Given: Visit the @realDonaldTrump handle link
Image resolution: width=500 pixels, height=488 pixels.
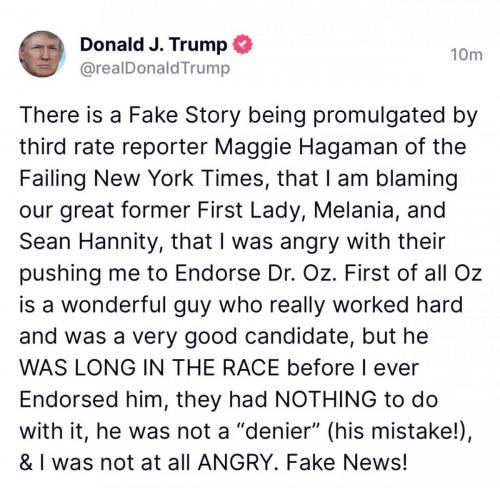Looking at the screenshot, I should [155, 68].
